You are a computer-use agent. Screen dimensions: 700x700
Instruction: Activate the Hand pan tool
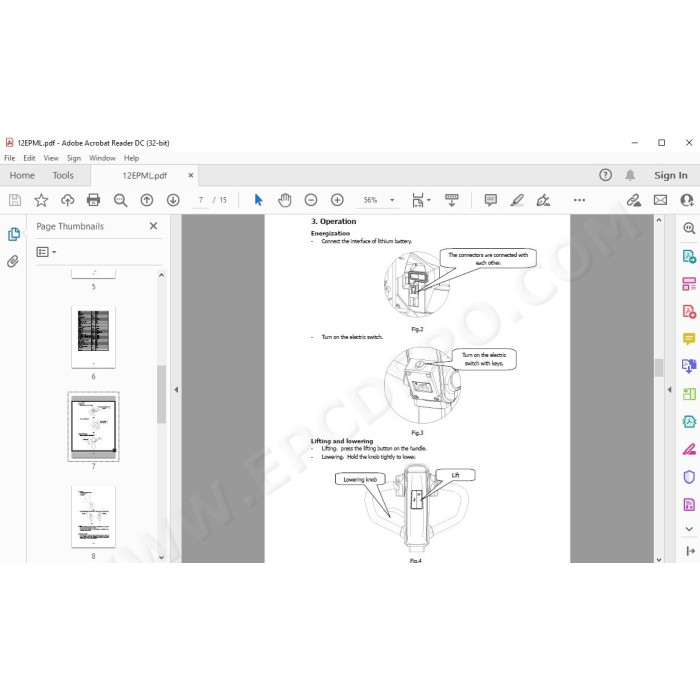(284, 200)
